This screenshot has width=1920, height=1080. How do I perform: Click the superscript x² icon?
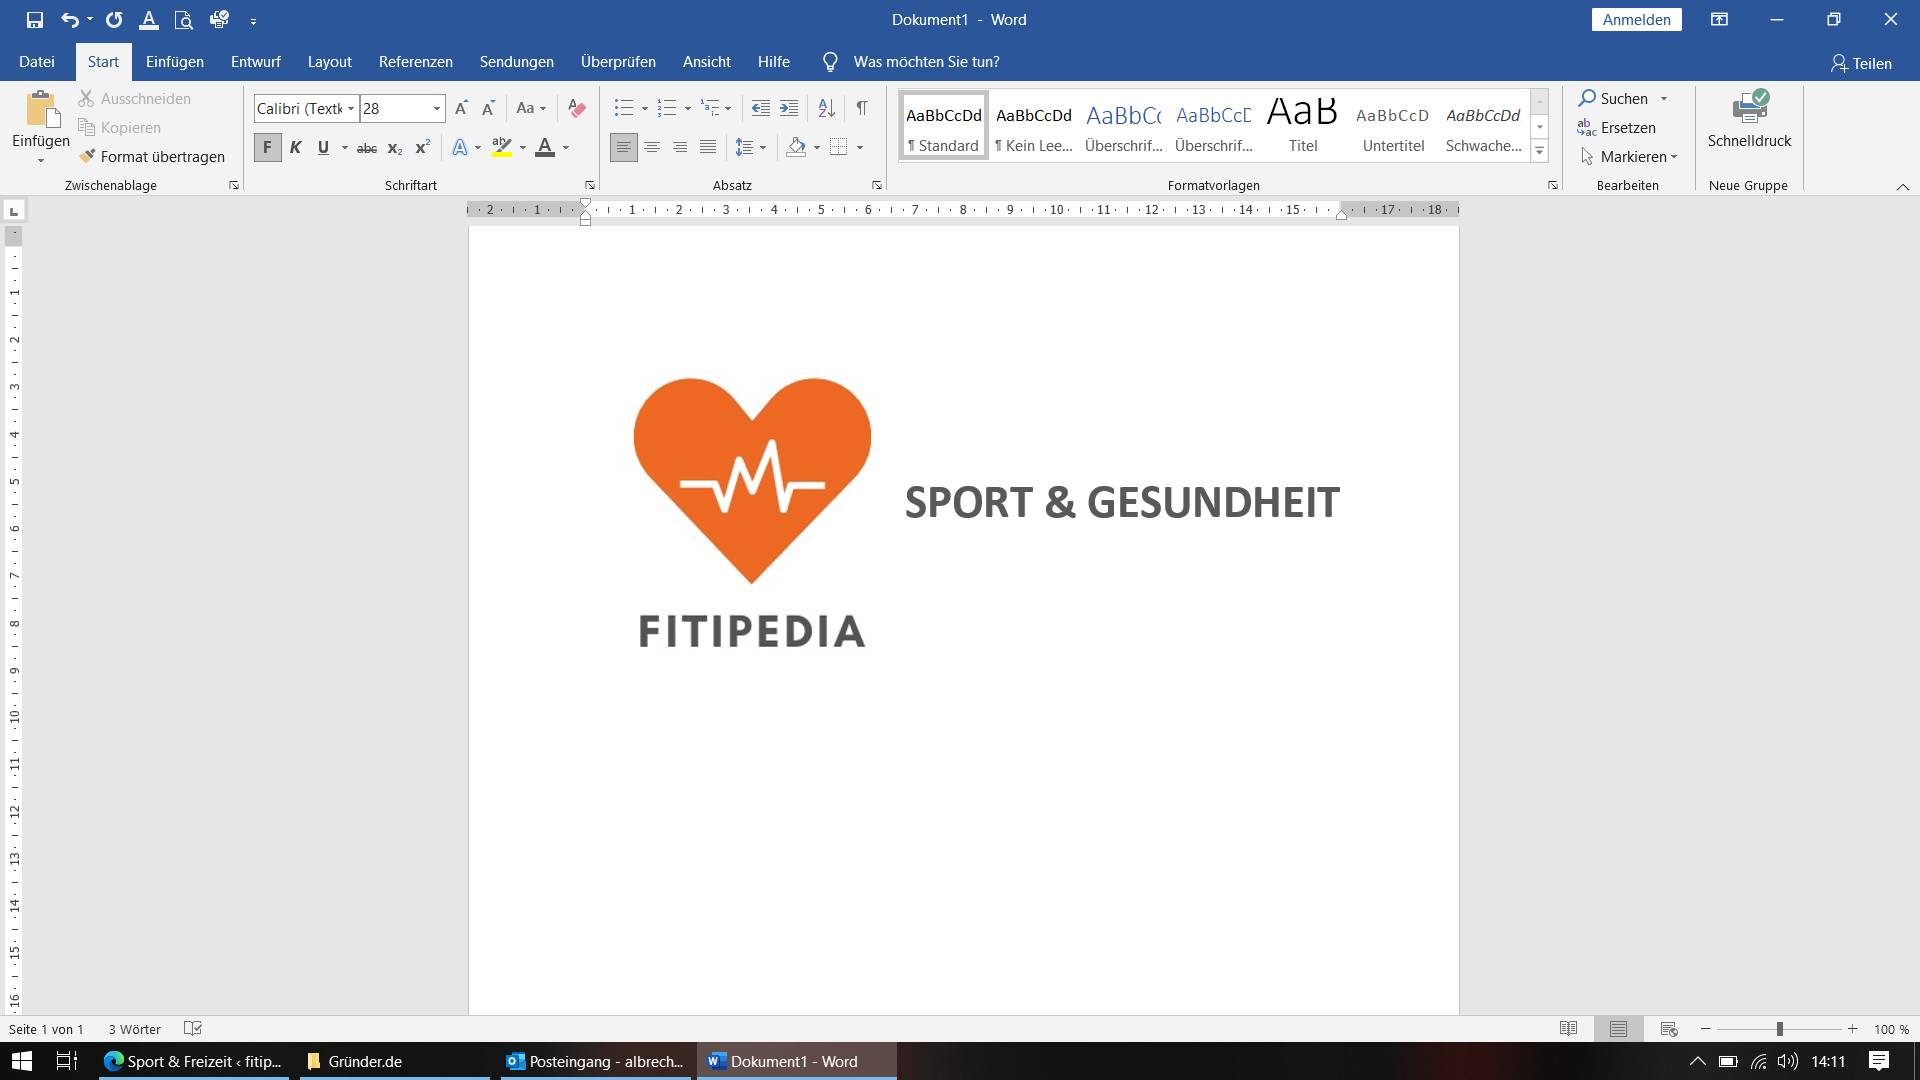[423, 148]
